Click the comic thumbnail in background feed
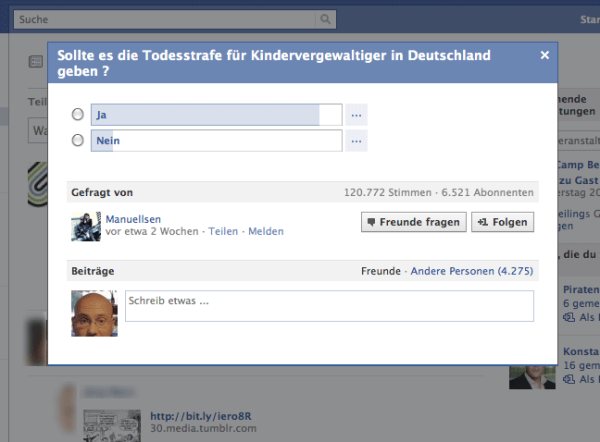Image resolution: width=600 pixels, height=442 pixels. (x=112, y=426)
